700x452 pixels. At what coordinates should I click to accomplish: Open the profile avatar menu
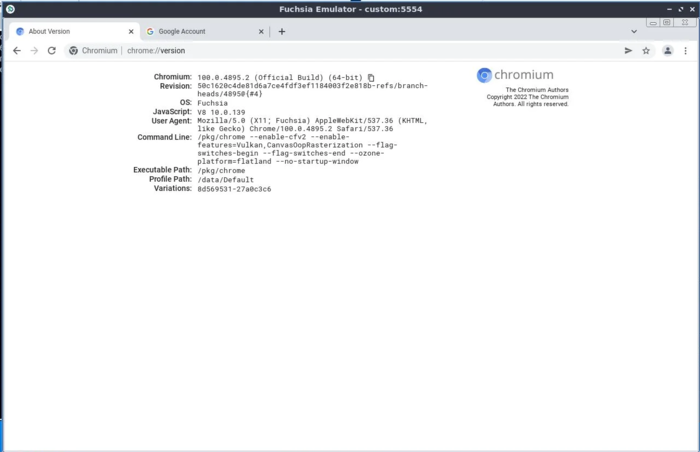pos(668,50)
